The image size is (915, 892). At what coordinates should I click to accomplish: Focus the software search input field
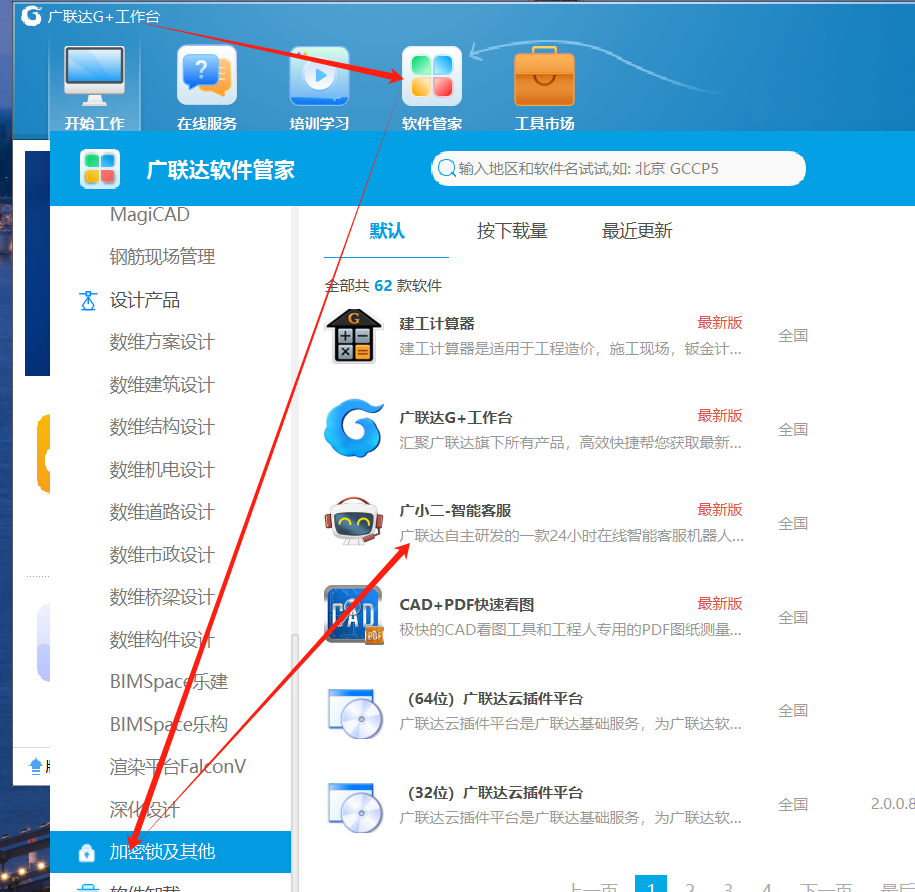(619, 169)
